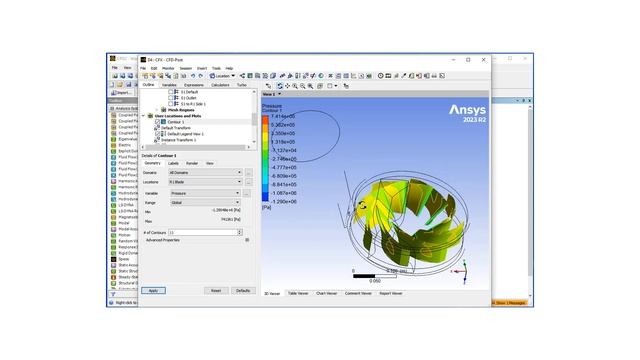Click the Rigid Dynamics icon in Workbench toolbox
The image size is (640, 360).
113,253
